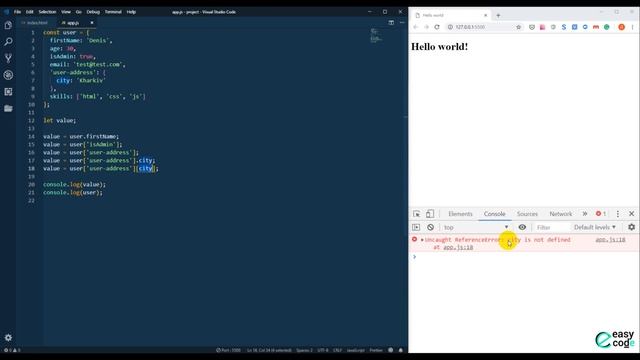Split the VS Code editor
The width and height of the screenshot is (640, 360).
pyautogui.click(x=391, y=23)
